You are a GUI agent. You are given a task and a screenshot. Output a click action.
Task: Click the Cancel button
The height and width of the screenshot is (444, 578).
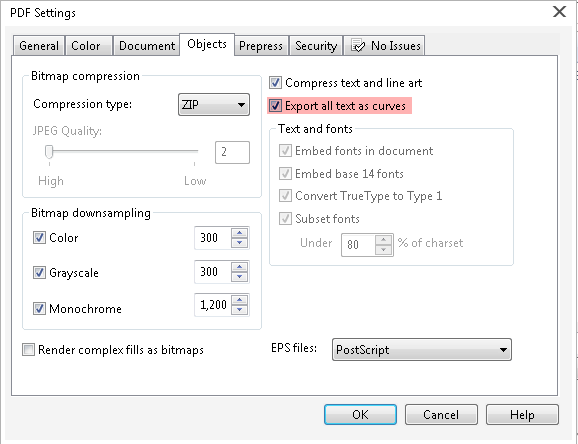coord(441,414)
